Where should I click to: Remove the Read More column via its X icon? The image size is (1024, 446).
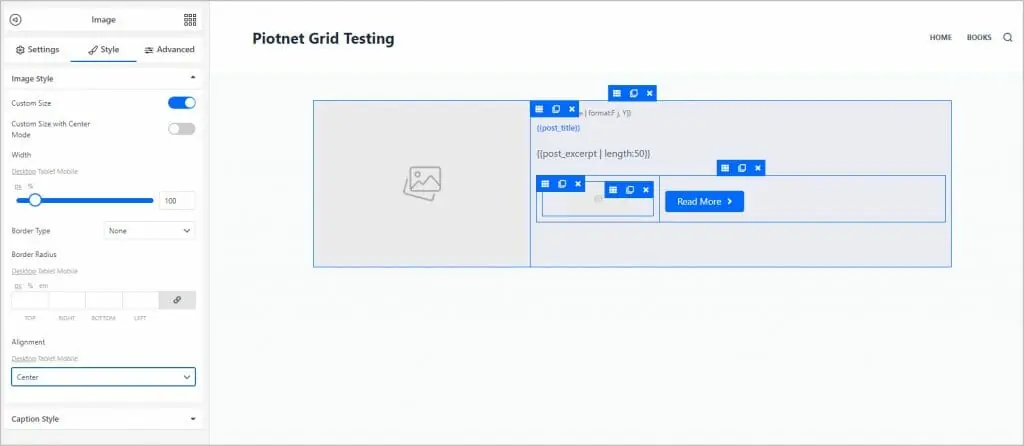(x=758, y=168)
